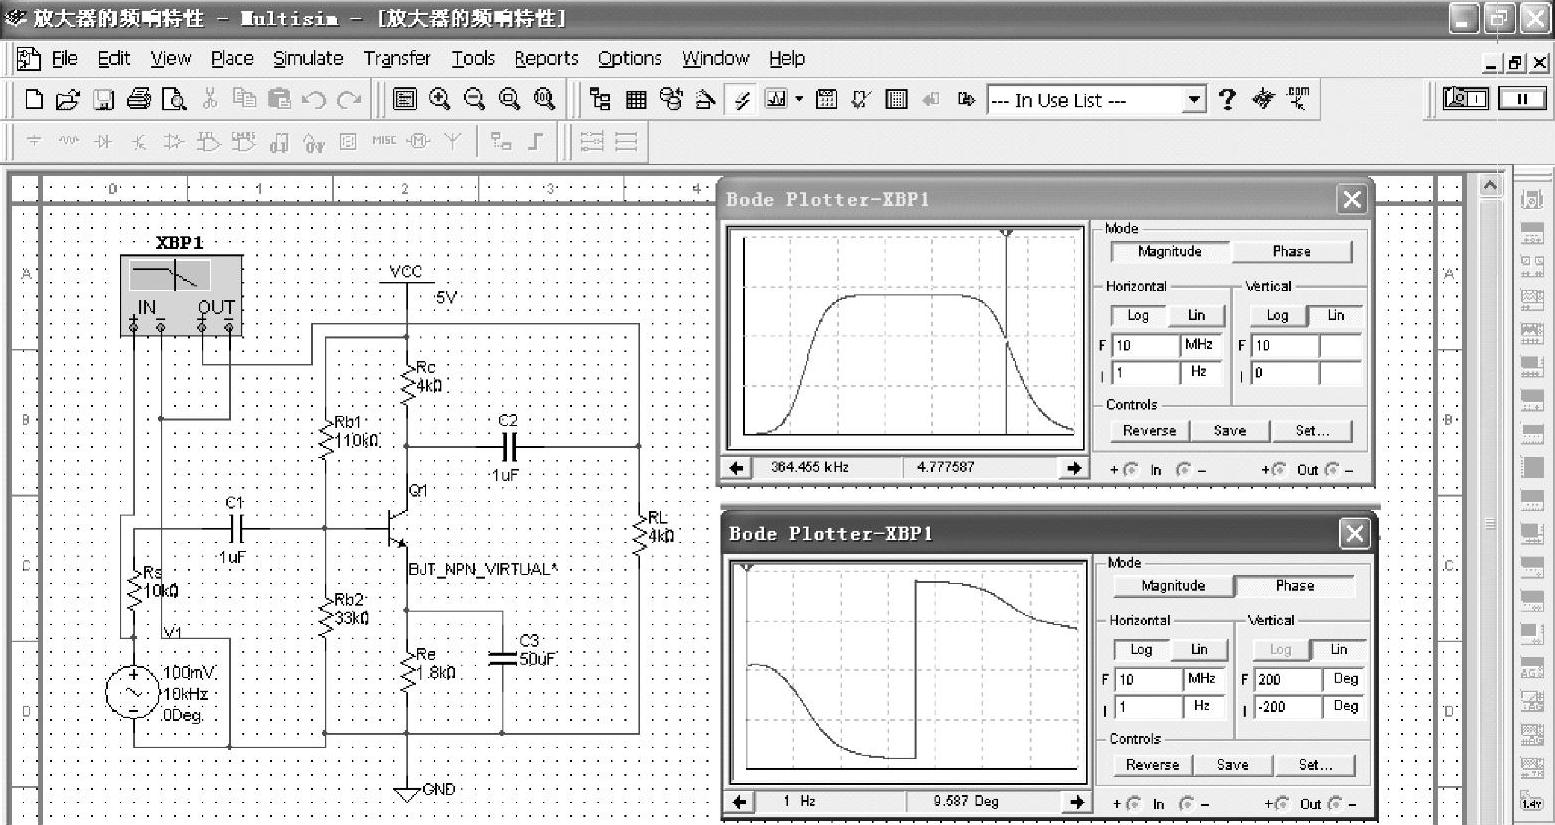Click Reverse button in upper Bode Plotter

coord(1149,431)
